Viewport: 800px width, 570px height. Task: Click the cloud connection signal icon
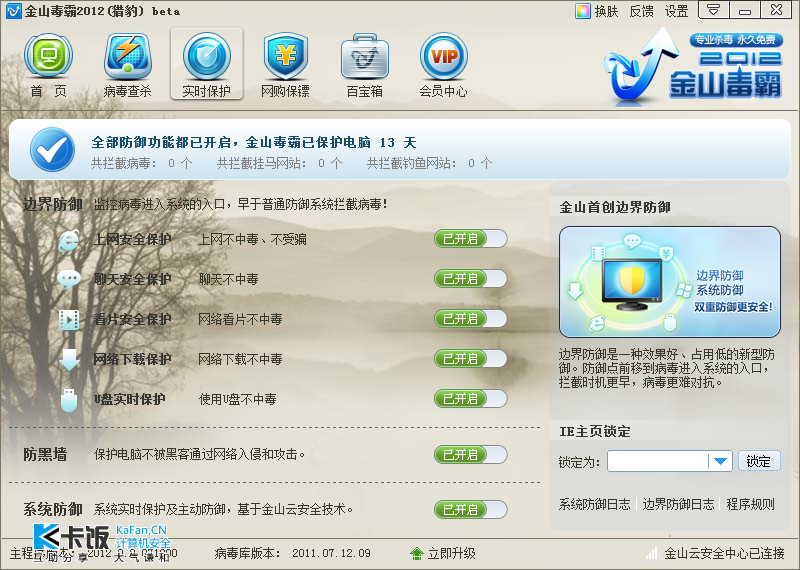(652, 553)
